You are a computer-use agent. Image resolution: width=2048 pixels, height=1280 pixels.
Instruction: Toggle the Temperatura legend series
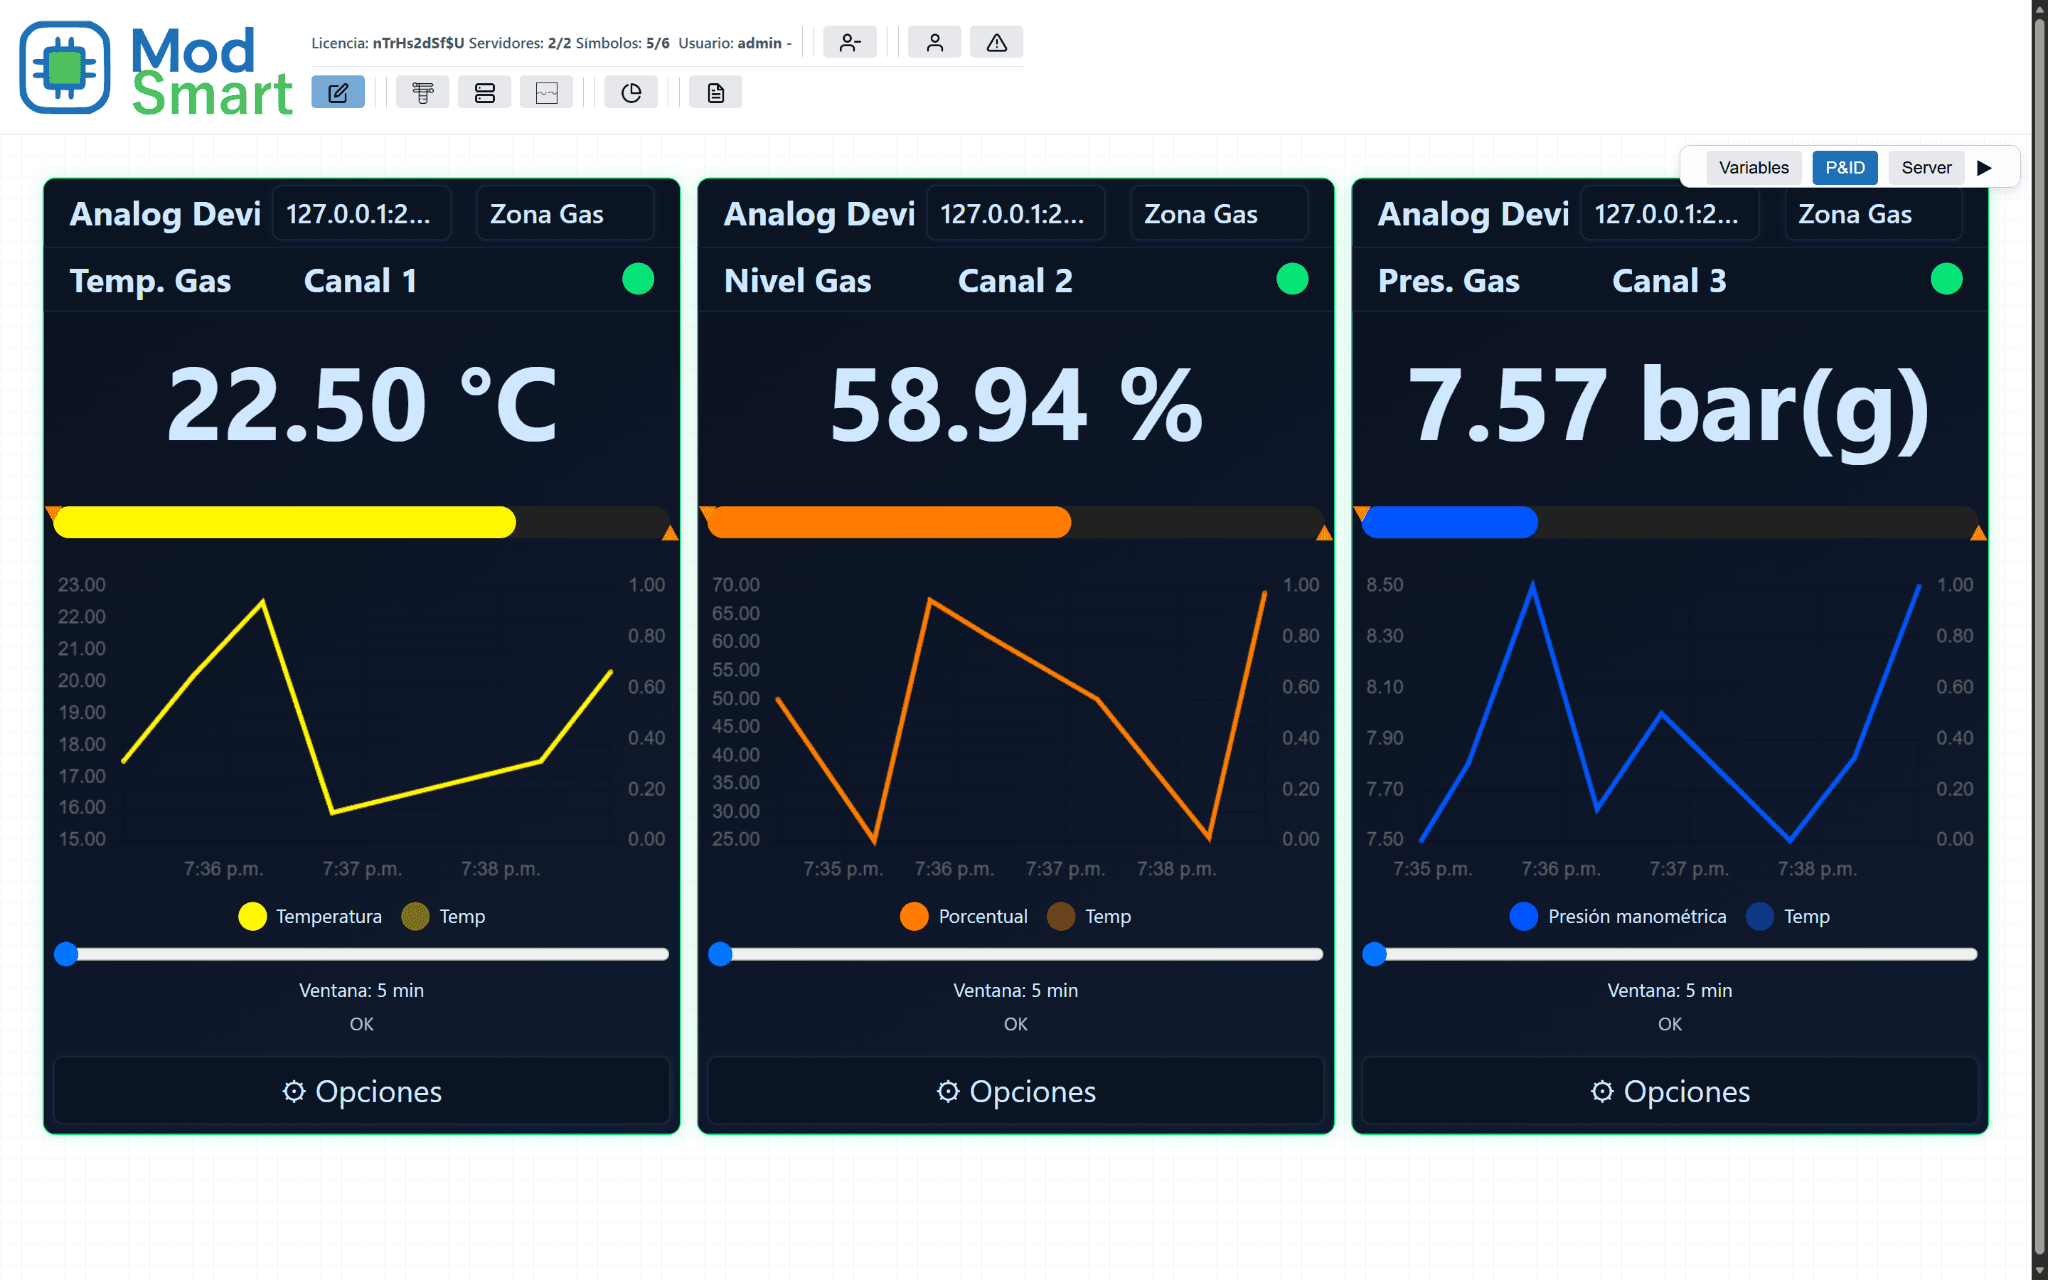[310, 916]
